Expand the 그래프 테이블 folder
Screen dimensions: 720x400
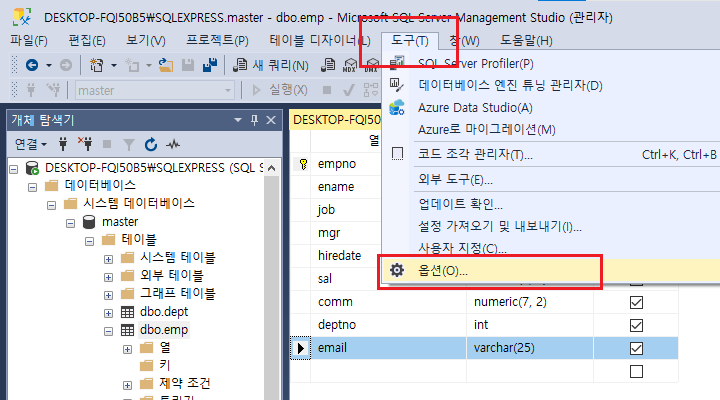click(108, 295)
